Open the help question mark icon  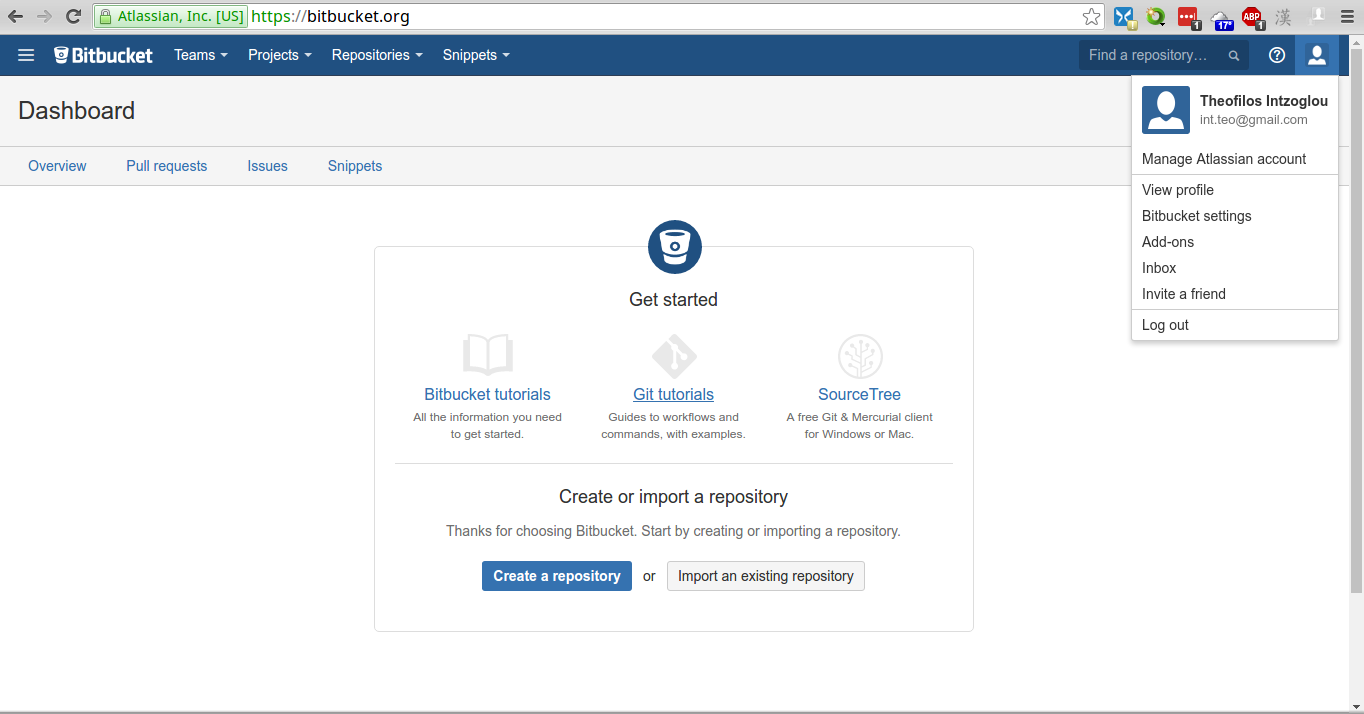pos(1277,55)
